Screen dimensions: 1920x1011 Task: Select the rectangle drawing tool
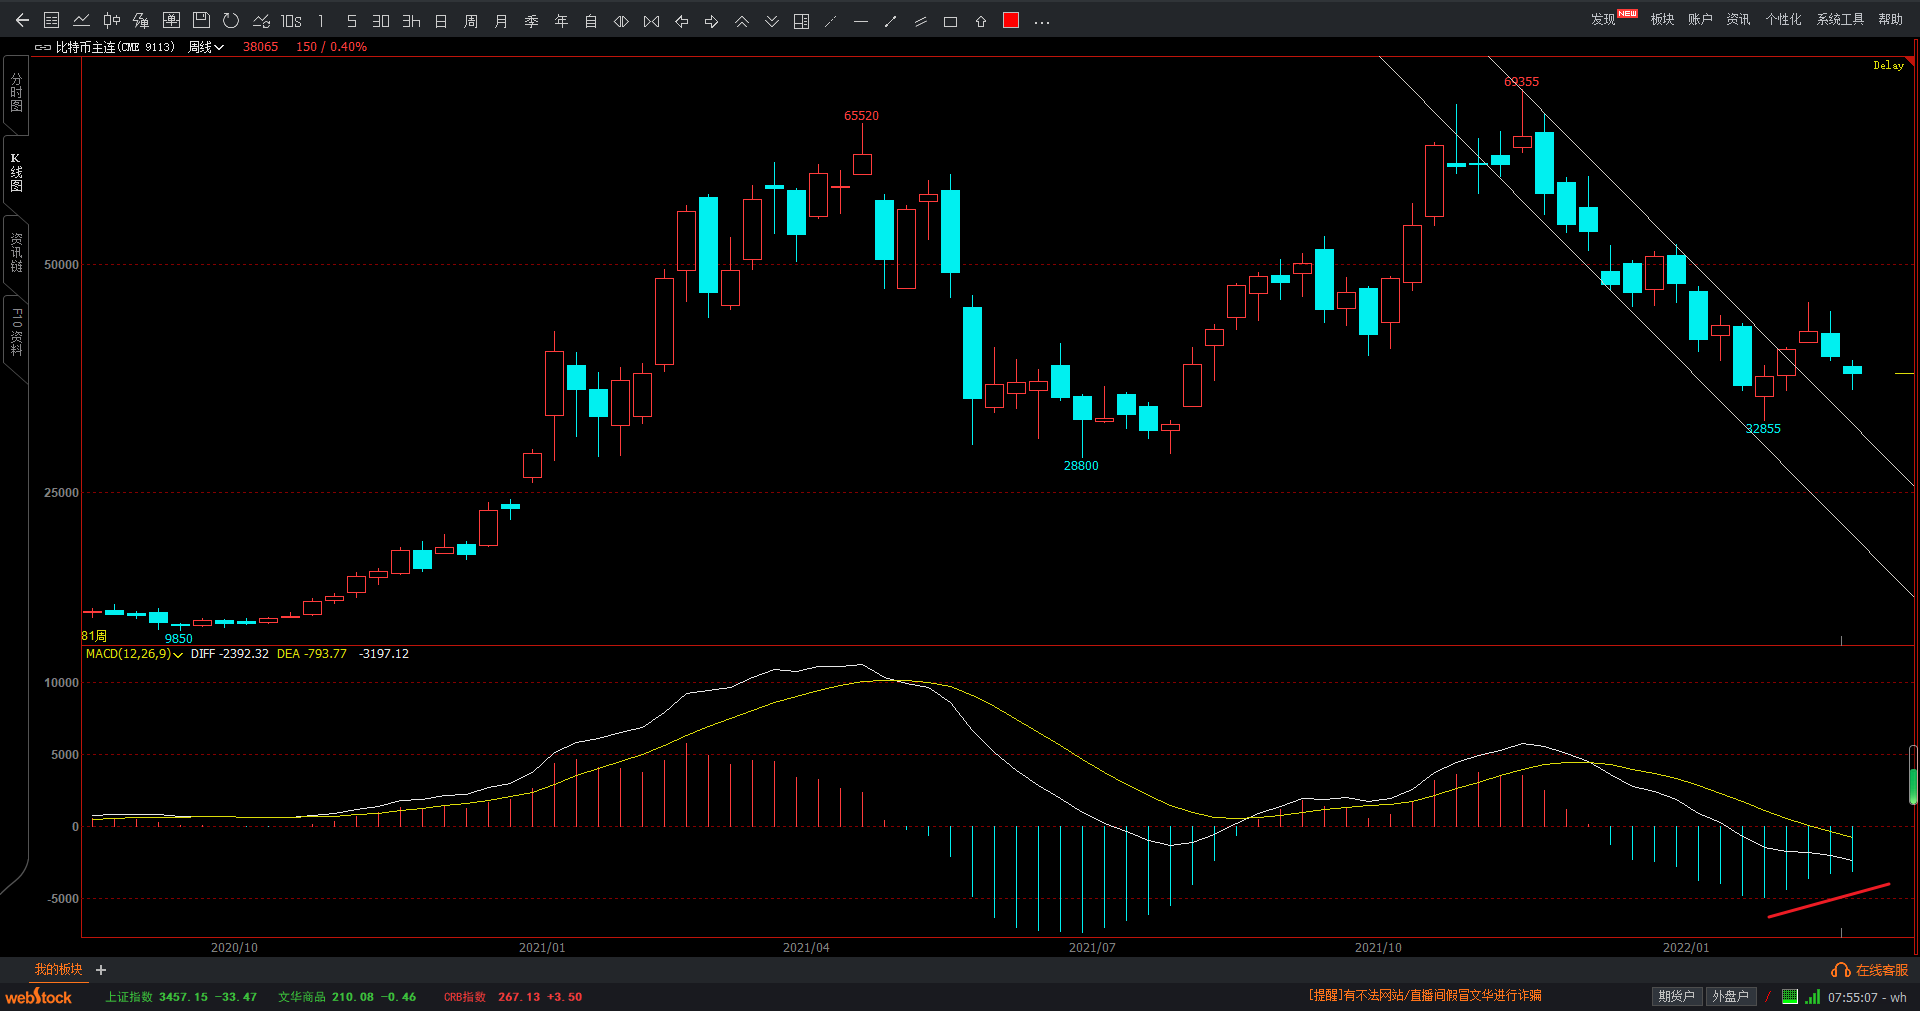951,21
